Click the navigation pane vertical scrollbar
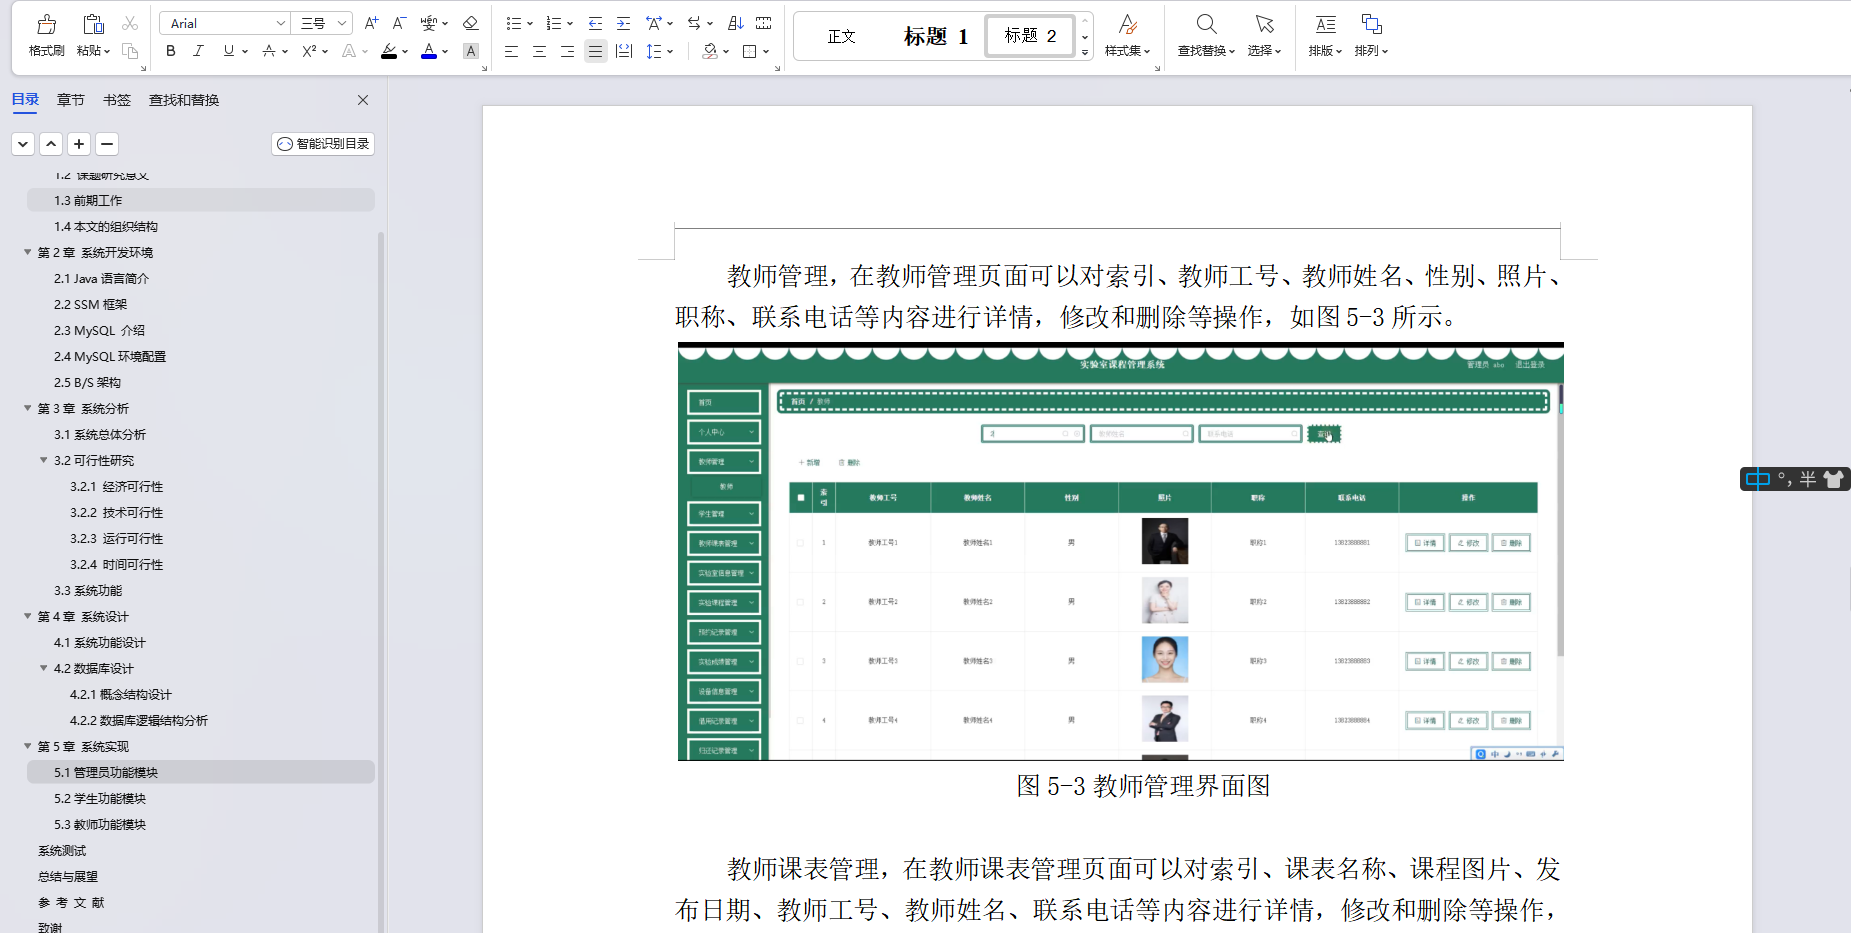This screenshot has height=933, width=1851. pos(381,580)
